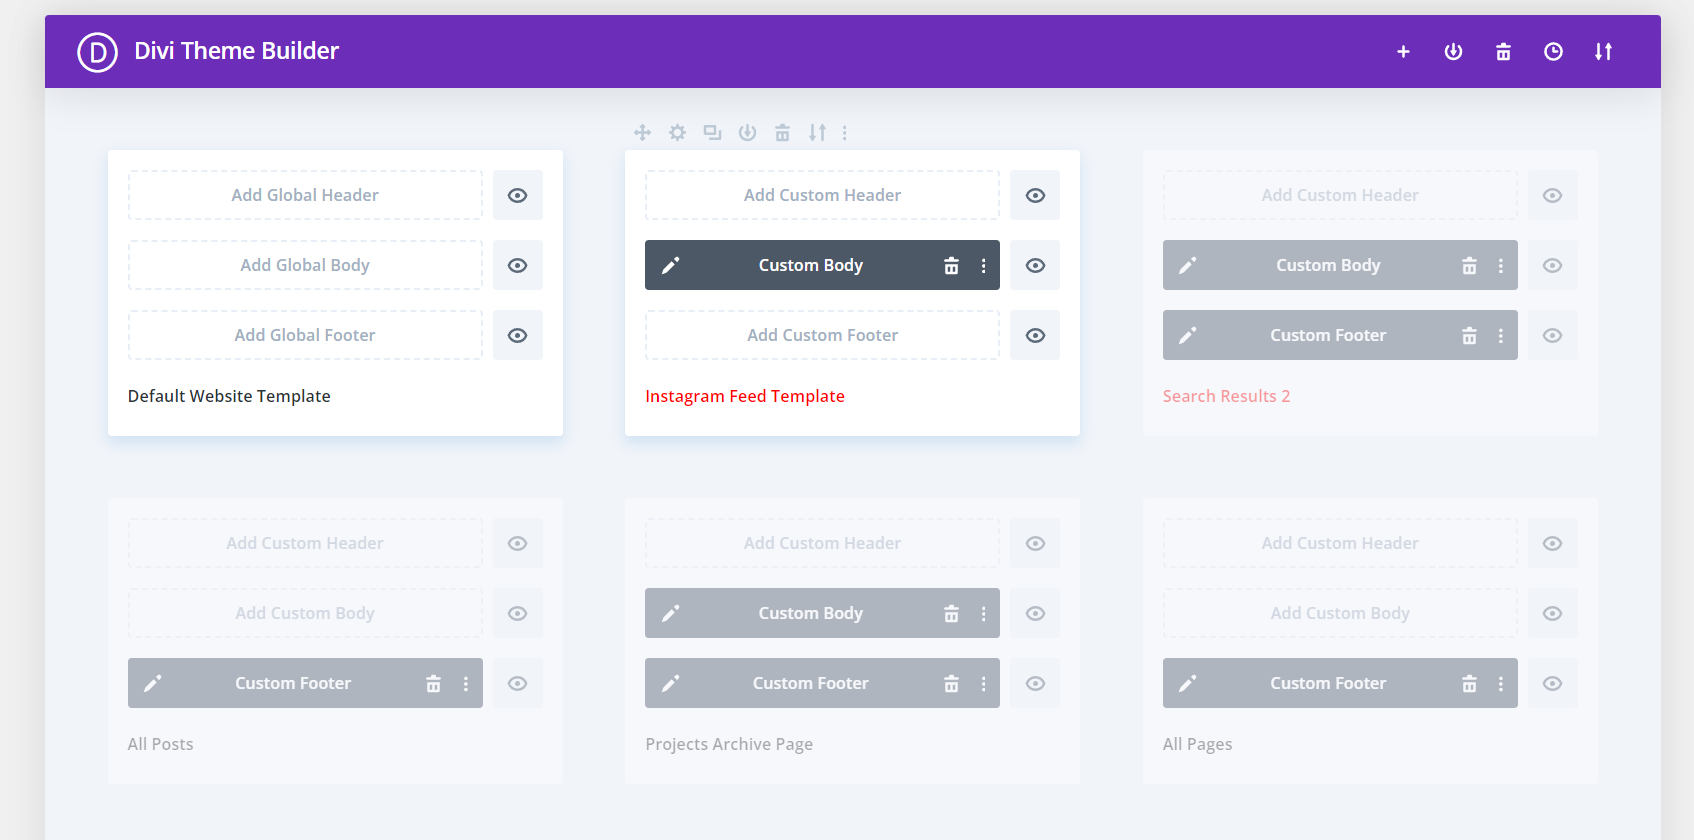Delete Projects Archive Page Custom Footer
Image resolution: width=1694 pixels, height=840 pixels.
coord(951,683)
